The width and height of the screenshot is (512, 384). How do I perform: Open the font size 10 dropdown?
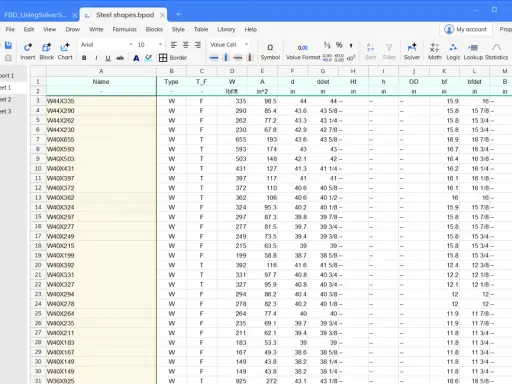150,45
